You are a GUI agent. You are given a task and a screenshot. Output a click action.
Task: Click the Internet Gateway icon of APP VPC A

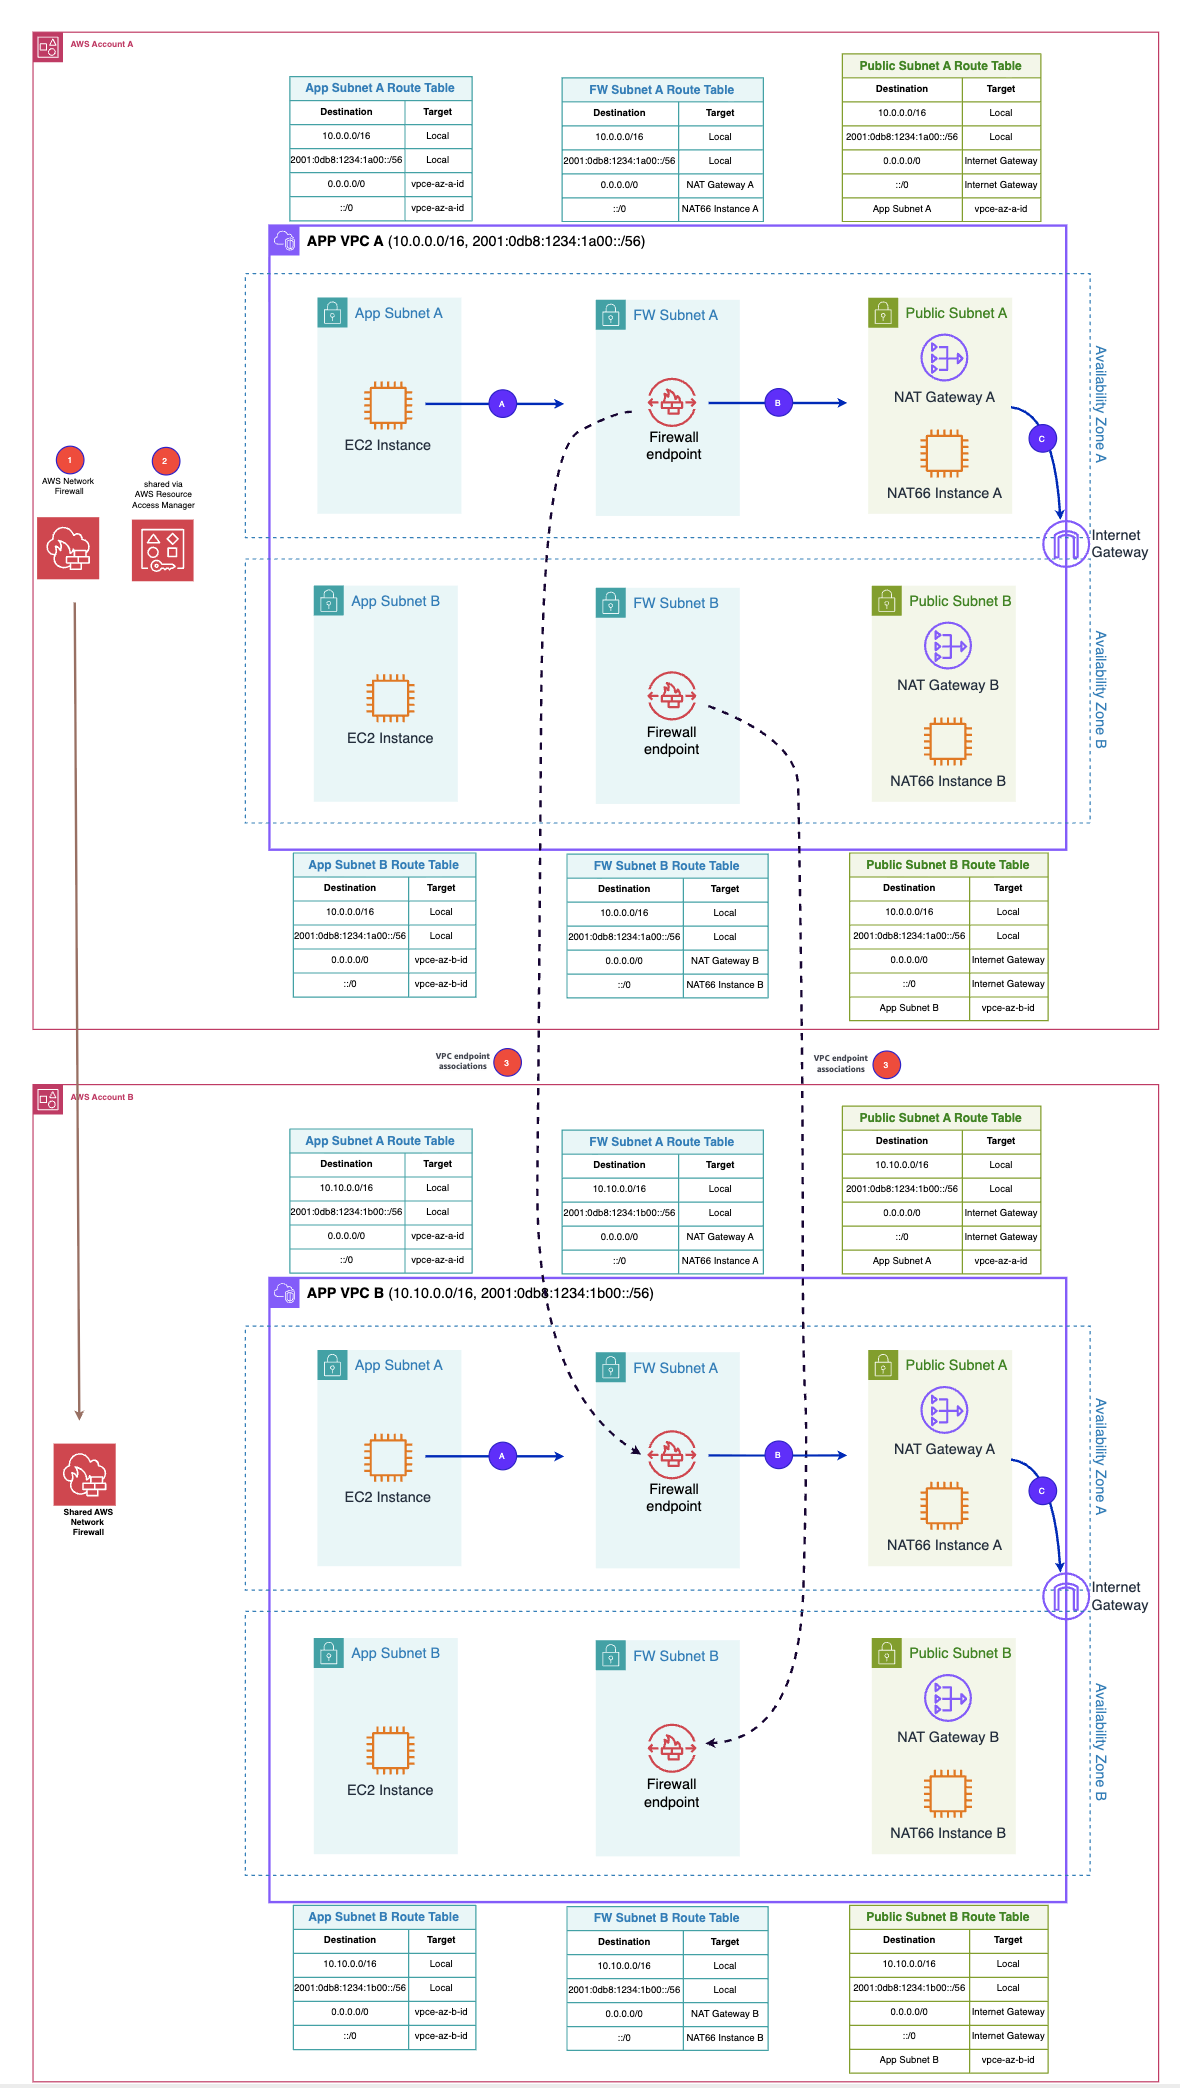click(1066, 544)
